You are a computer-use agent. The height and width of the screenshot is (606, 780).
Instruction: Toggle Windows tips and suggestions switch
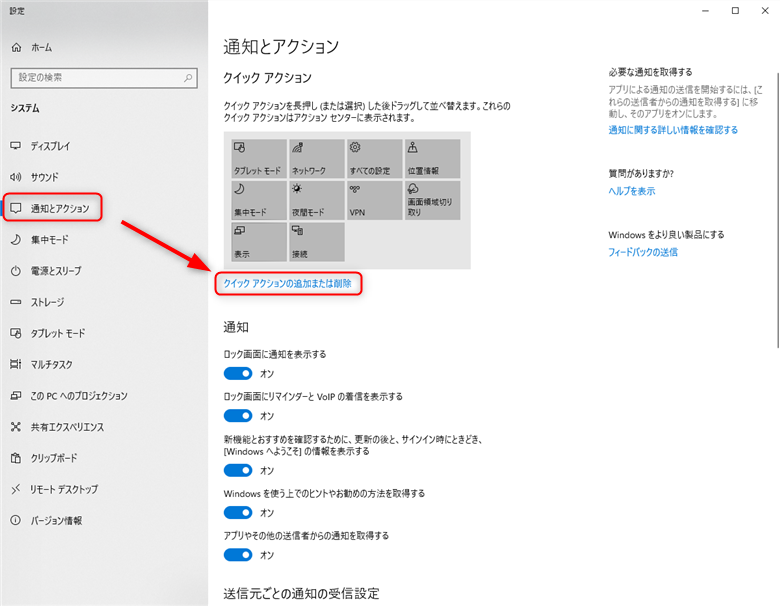coord(238,512)
